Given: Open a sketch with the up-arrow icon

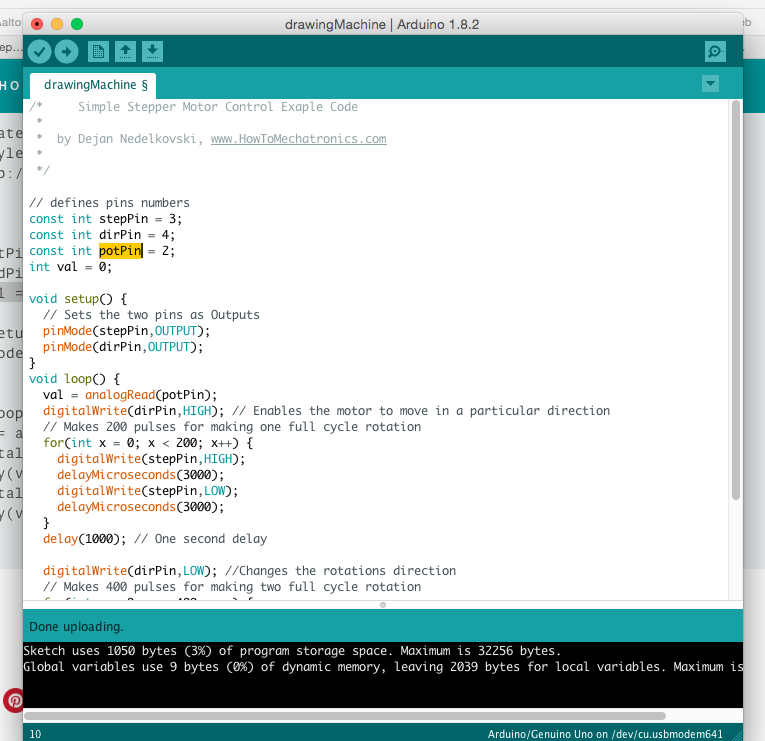Looking at the screenshot, I should (x=125, y=51).
